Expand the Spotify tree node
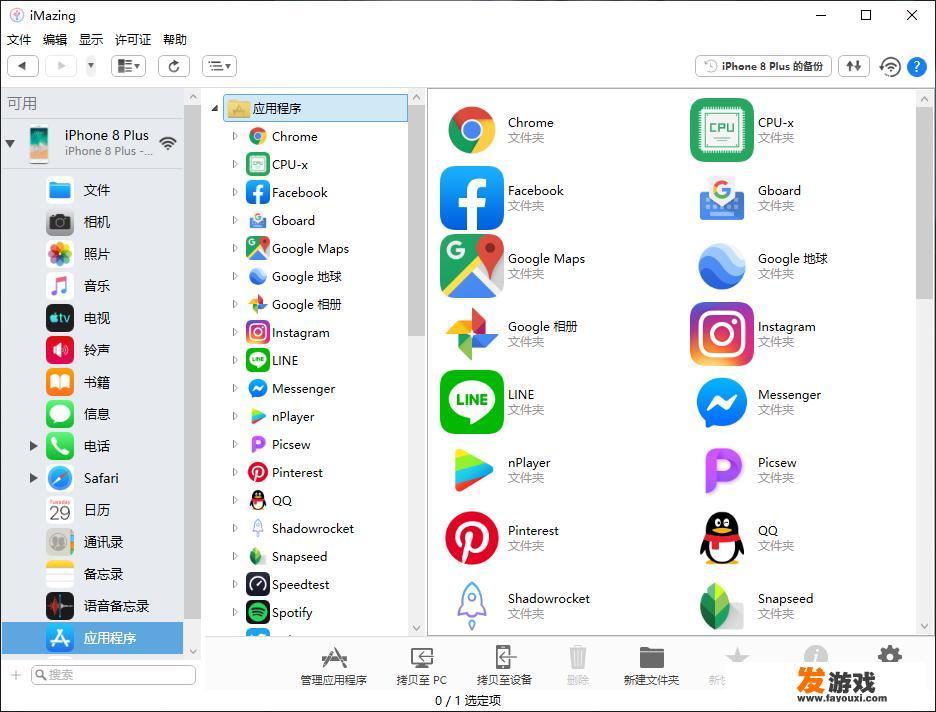This screenshot has width=936, height=712. click(235, 612)
